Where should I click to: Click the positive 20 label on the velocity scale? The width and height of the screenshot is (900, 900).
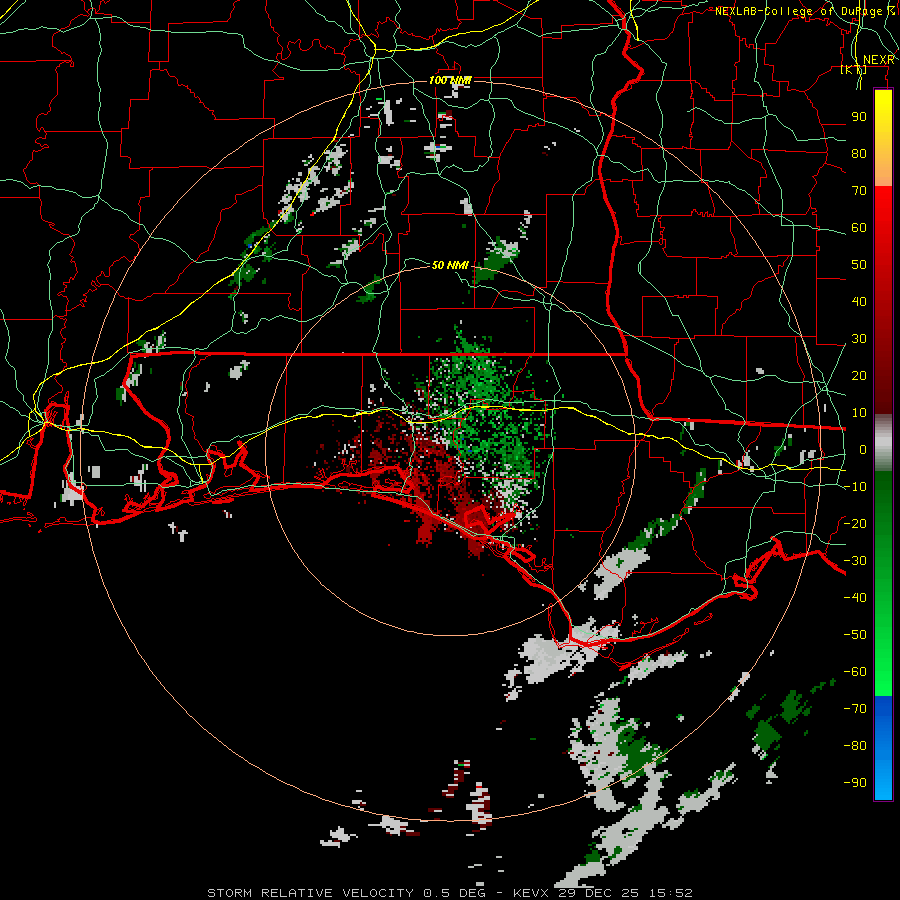(x=859, y=376)
